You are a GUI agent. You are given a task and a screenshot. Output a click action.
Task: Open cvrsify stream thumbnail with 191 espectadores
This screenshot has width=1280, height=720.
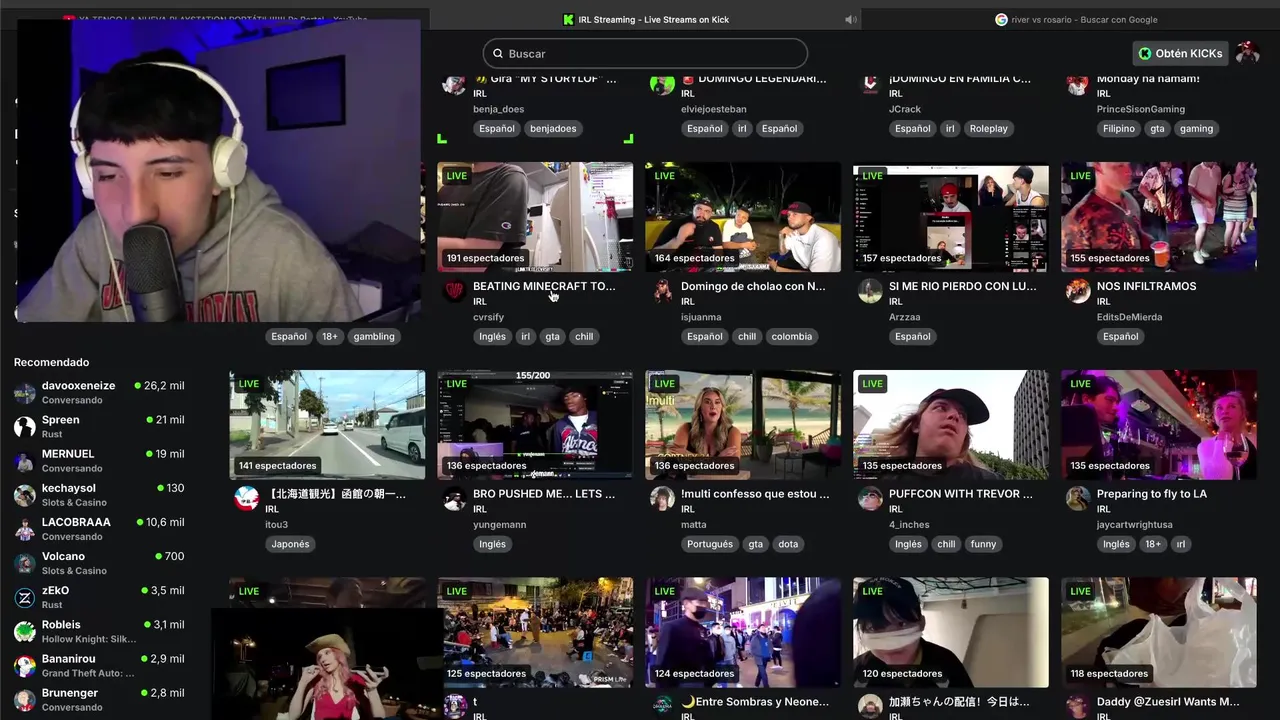point(535,217)
